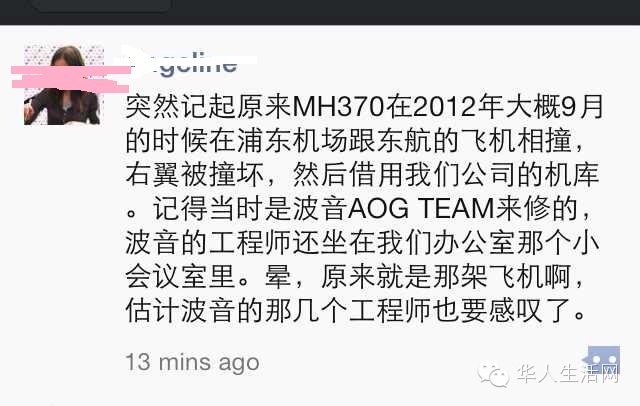
Task: Tap the rounded button in the dark top bar
Action: point(102,5)
